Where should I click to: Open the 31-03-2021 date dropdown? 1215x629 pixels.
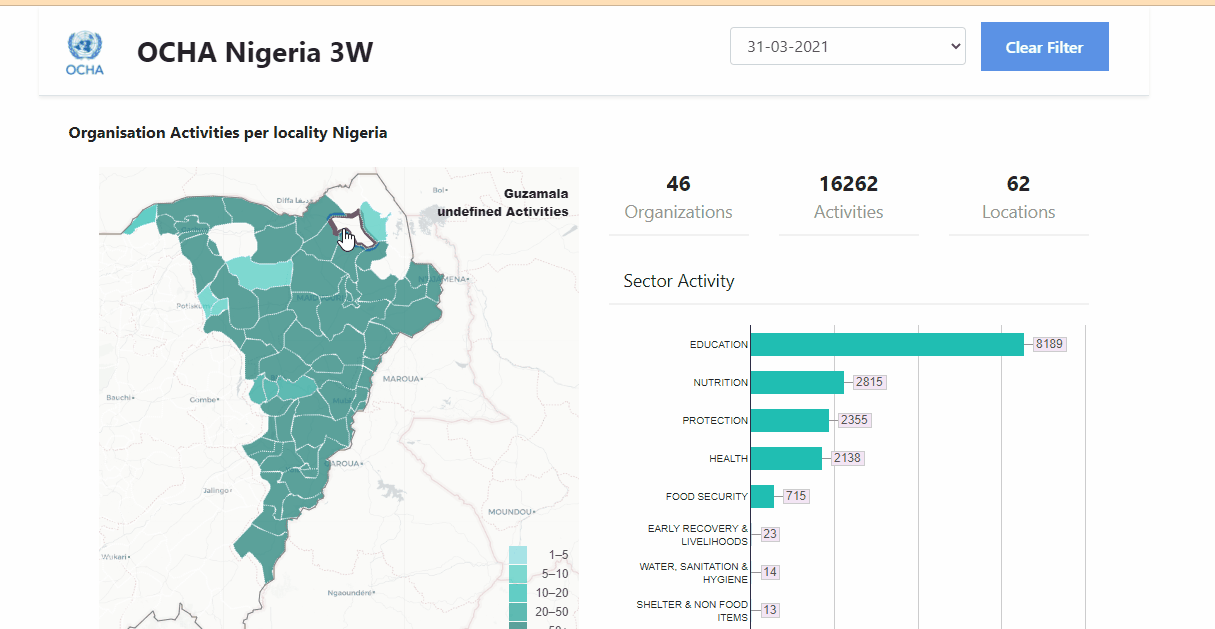tap(848, 46)
